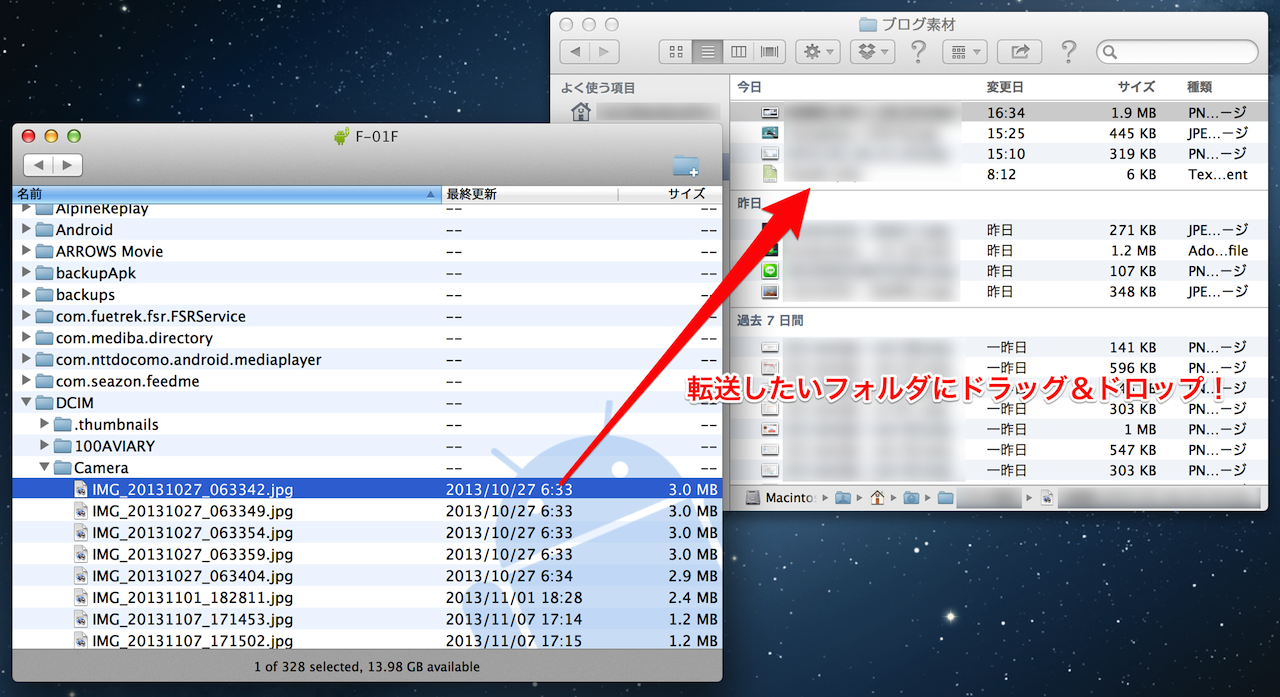1280x697 pixels.
Task: Select the home item in Finder sidebar
Action: (x=580, y=111)
